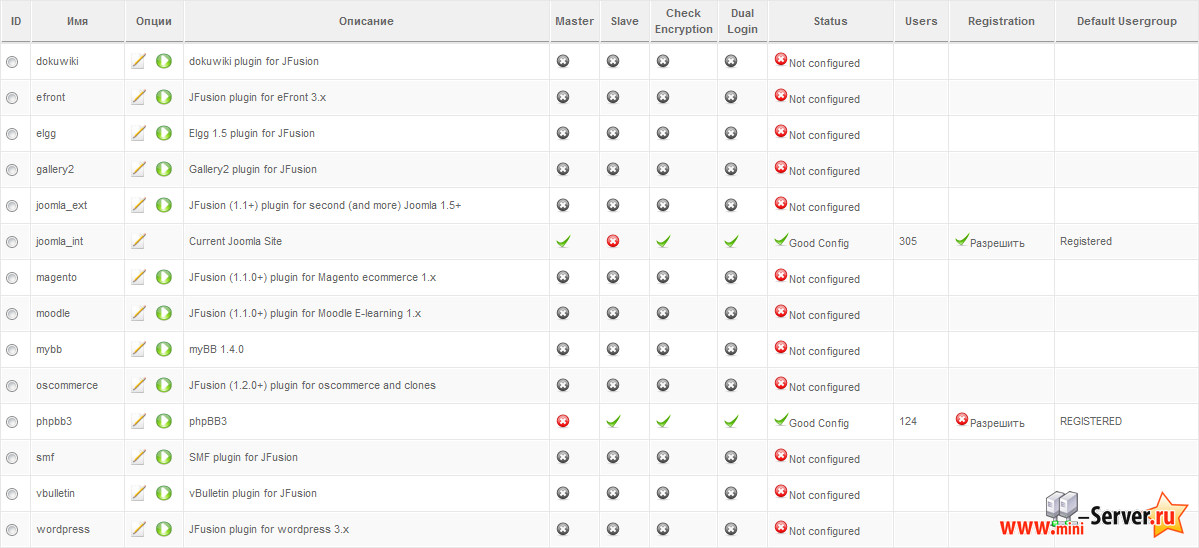Viewport: 1199px width, 548px height.
Task: Click magento Slave gray cross icon
Action: (612, 277)
